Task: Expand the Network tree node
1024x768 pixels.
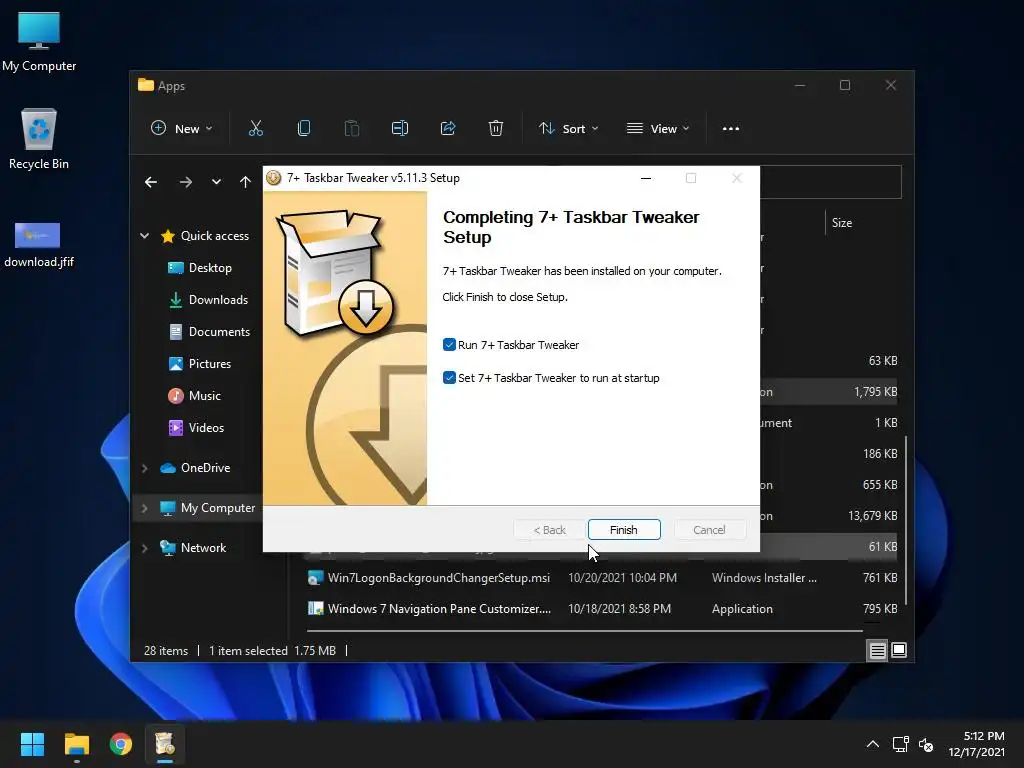Action: (144, 548)
